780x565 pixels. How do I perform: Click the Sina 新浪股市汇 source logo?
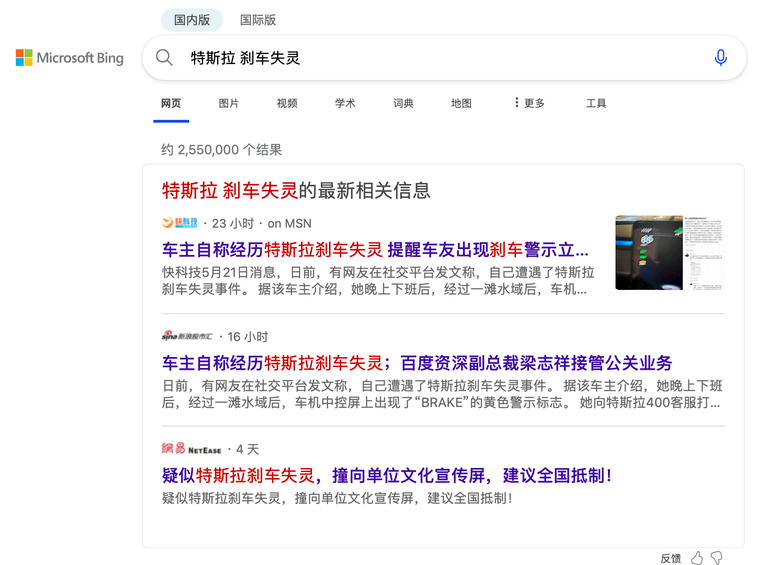[x=187, y=336]
